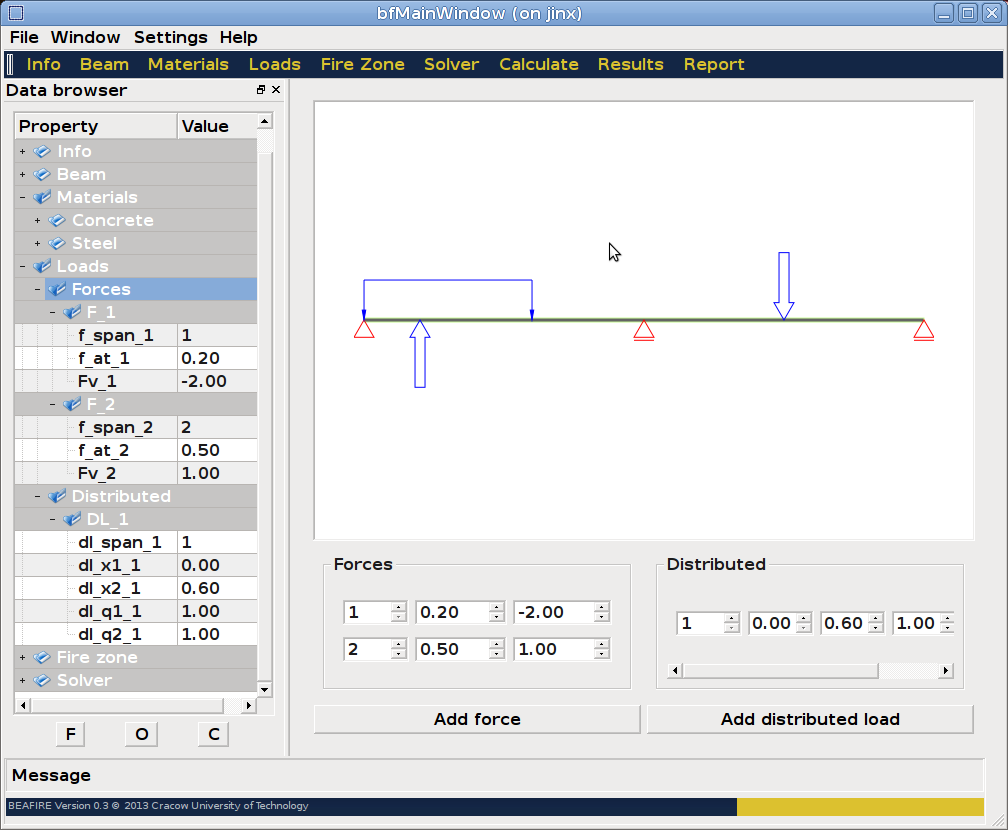
Task: Click the Steel item icon in Data browser
Action: coord(57,244)
